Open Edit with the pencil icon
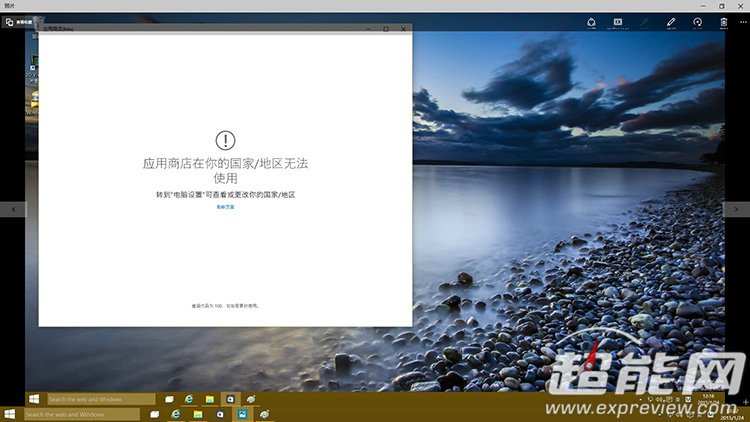 671,21
